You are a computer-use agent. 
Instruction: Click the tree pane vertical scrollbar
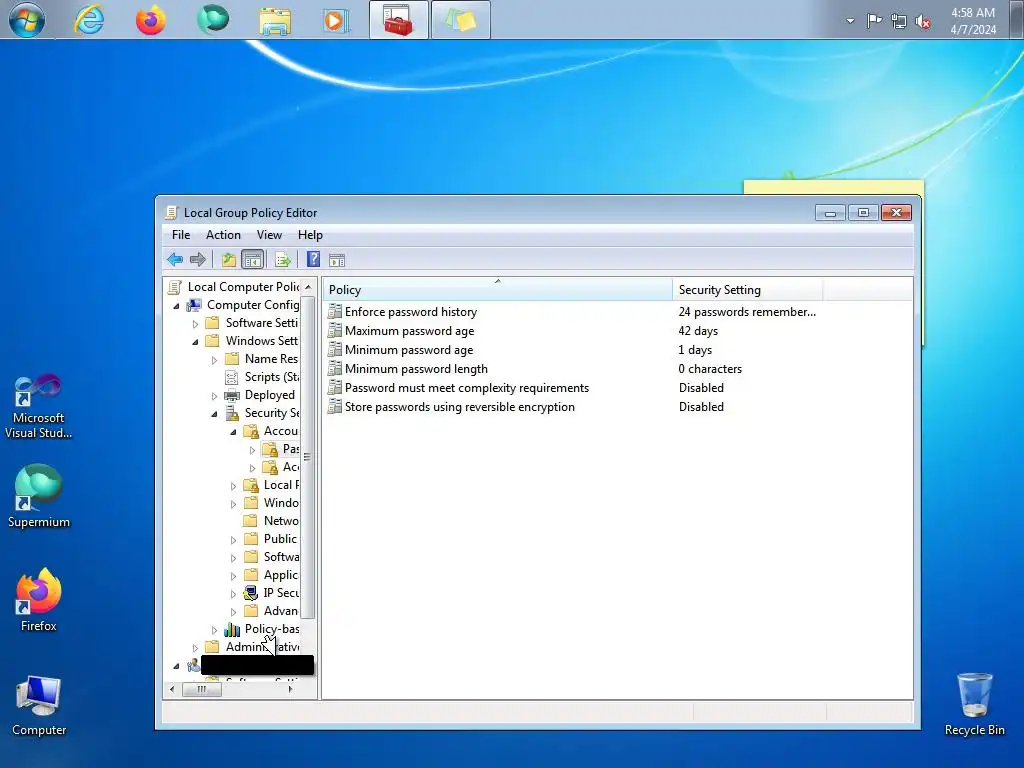(308, 457)
